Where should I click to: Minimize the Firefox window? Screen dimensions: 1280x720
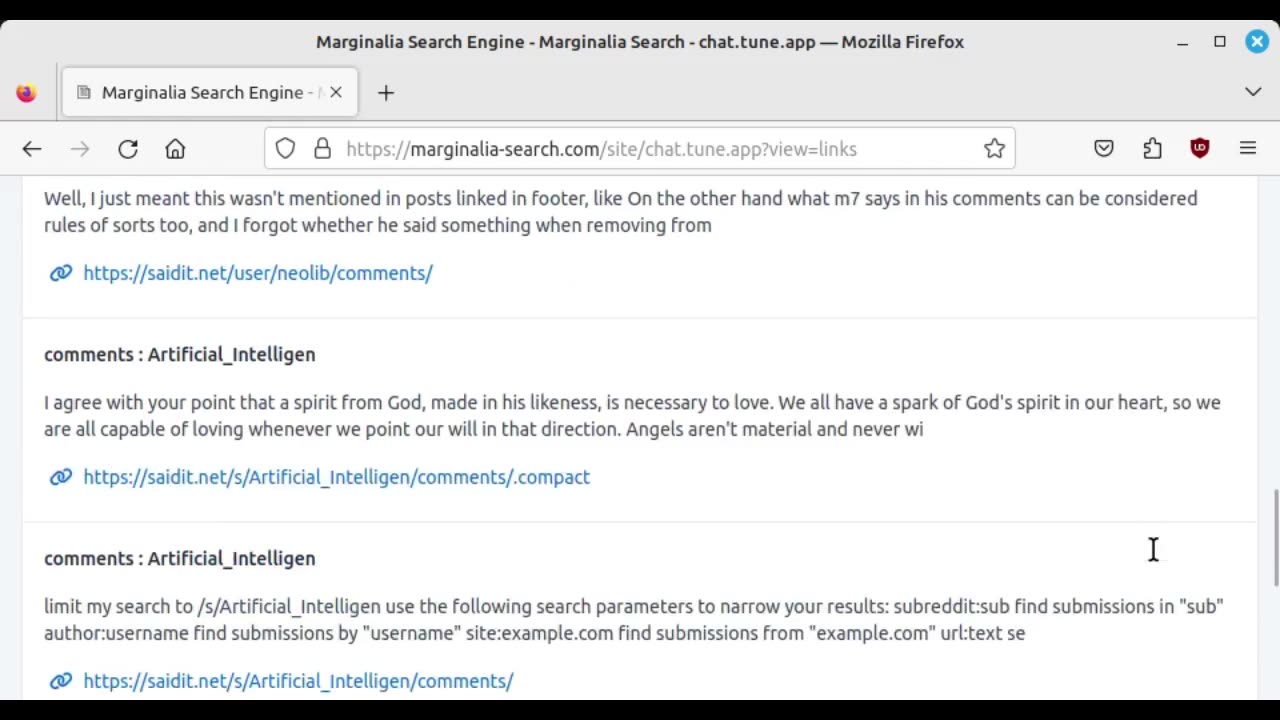[1182, 42]
